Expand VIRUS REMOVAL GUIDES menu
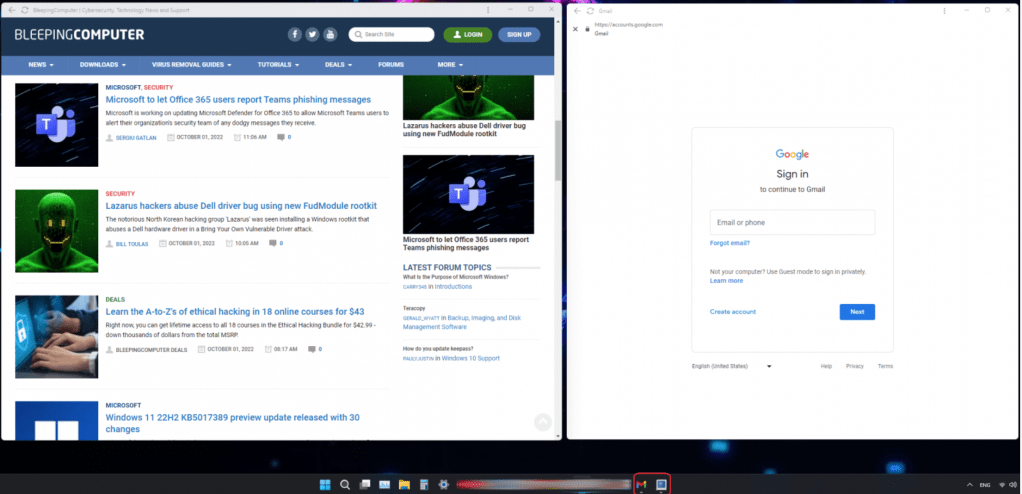Screen dimensions: 1022x494 (x=192, y=65)
